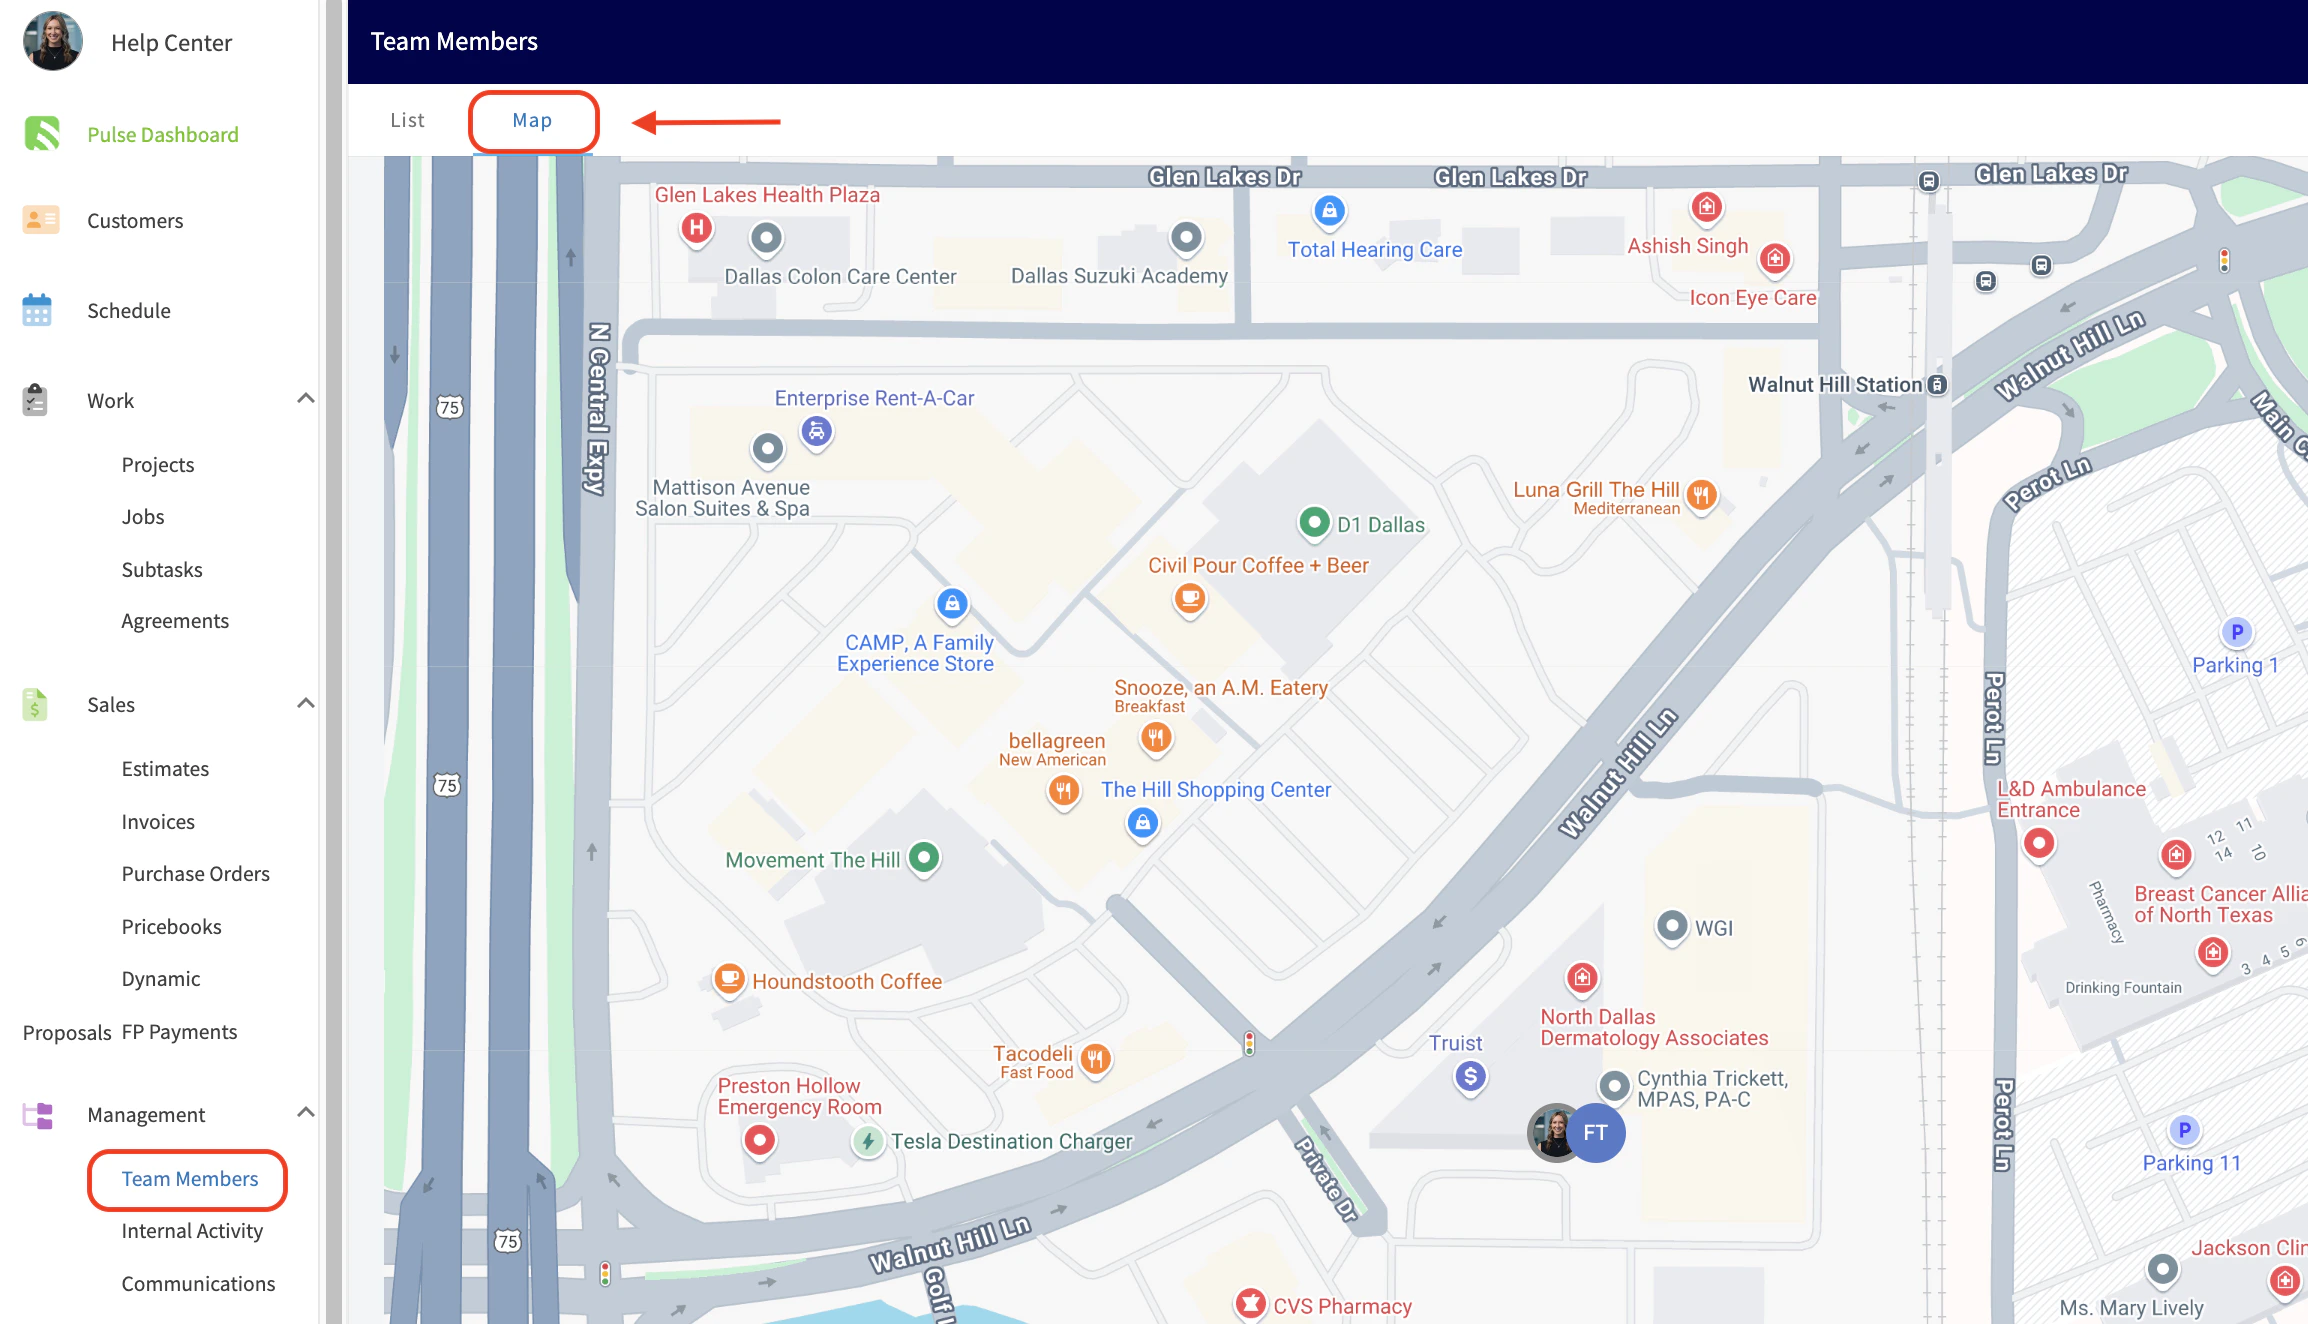
Task: Go to Pulse Dashboard
Action: coord(163,135)
